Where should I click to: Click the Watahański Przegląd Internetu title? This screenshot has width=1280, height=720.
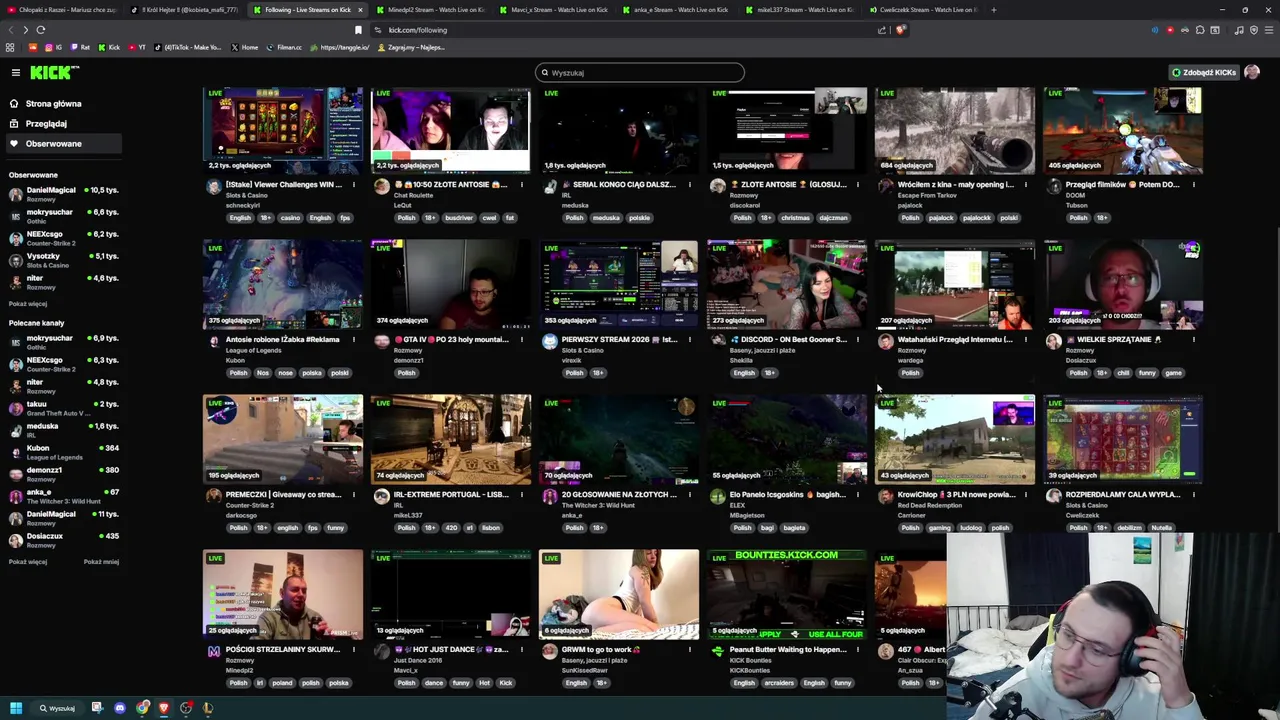click(955, 339)
